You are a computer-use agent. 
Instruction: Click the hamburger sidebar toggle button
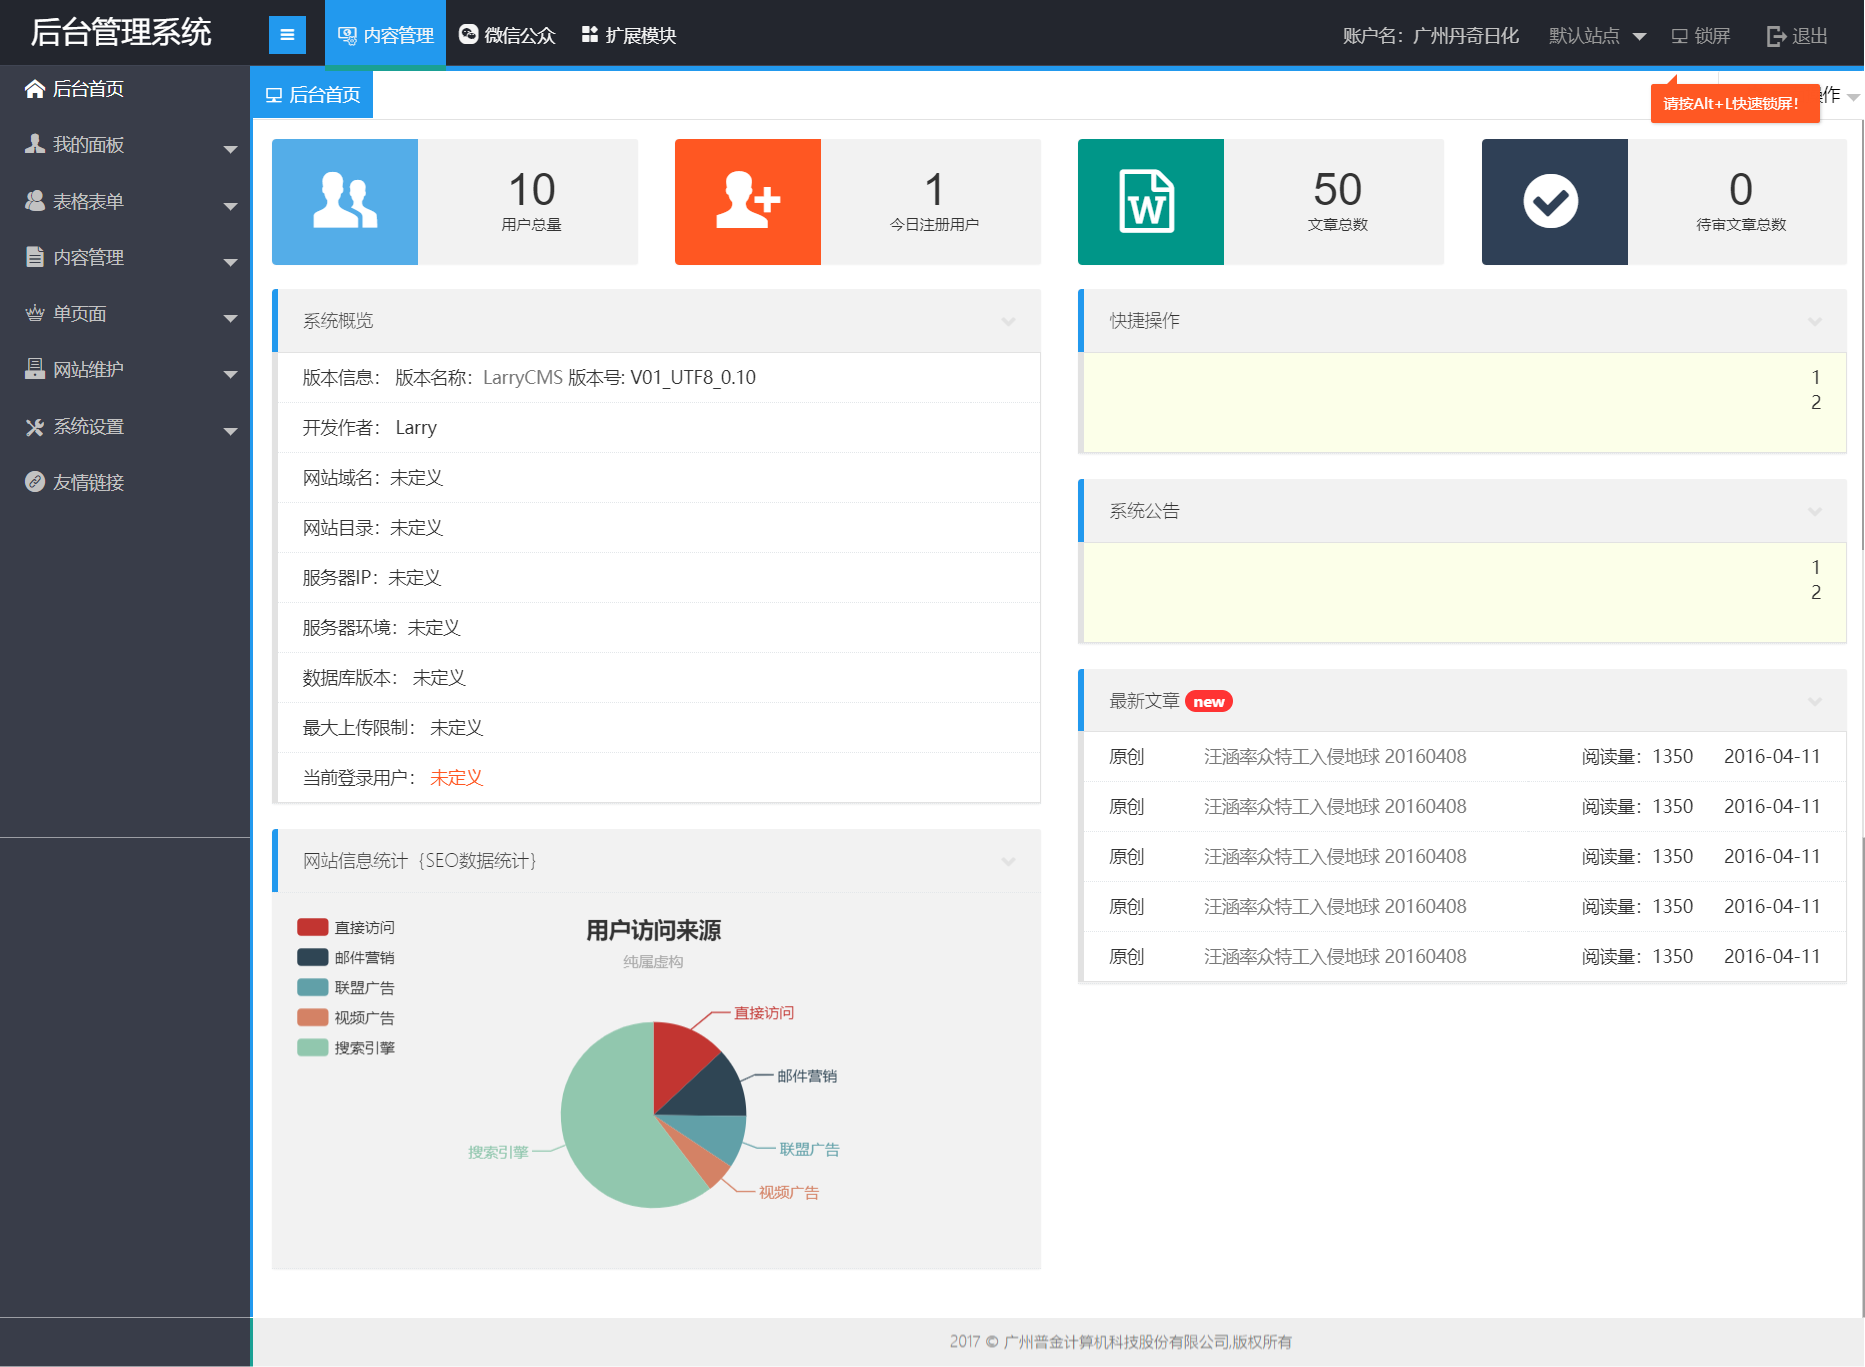287,35
